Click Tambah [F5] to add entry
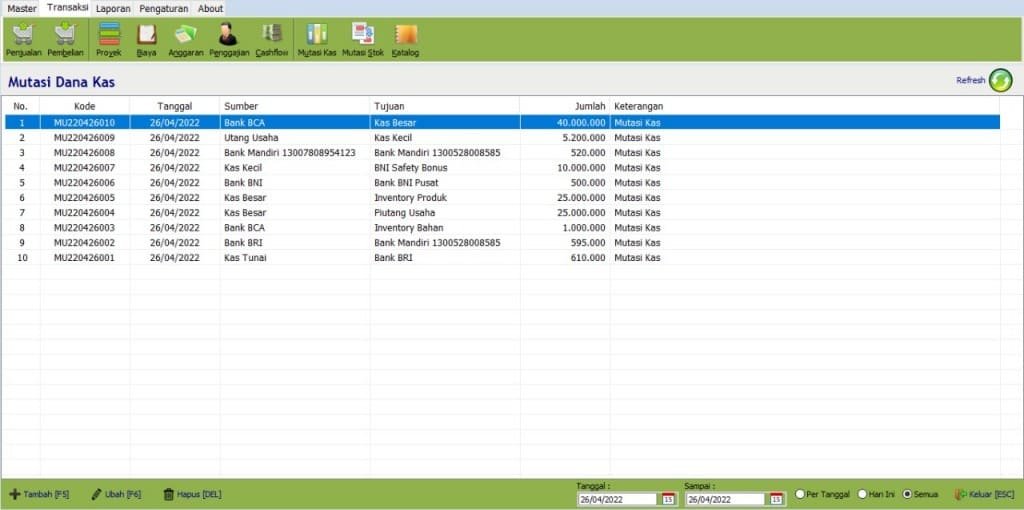Image resolution: width=1024 pixels, height=510 pixels. (39, 494)
